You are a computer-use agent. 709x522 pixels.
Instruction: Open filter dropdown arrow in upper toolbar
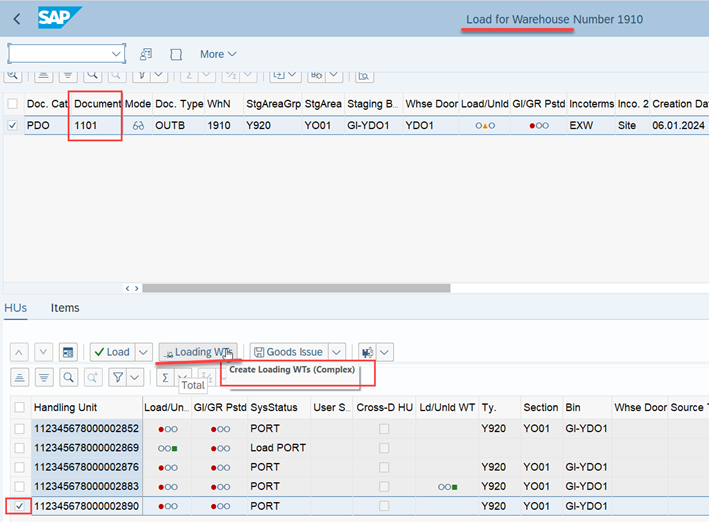(x=159, y=75)
